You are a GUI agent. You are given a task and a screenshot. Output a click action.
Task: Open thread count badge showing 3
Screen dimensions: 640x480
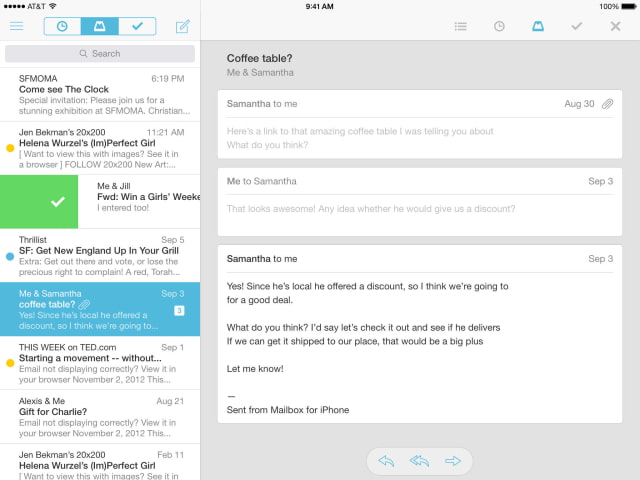click(178, 311)
